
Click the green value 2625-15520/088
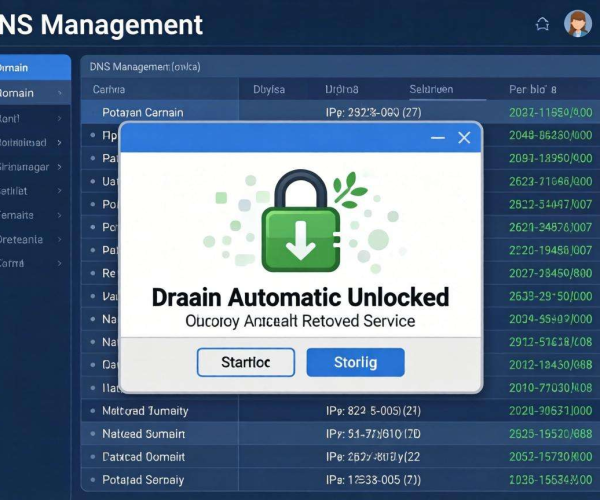[x=551, y=433]
